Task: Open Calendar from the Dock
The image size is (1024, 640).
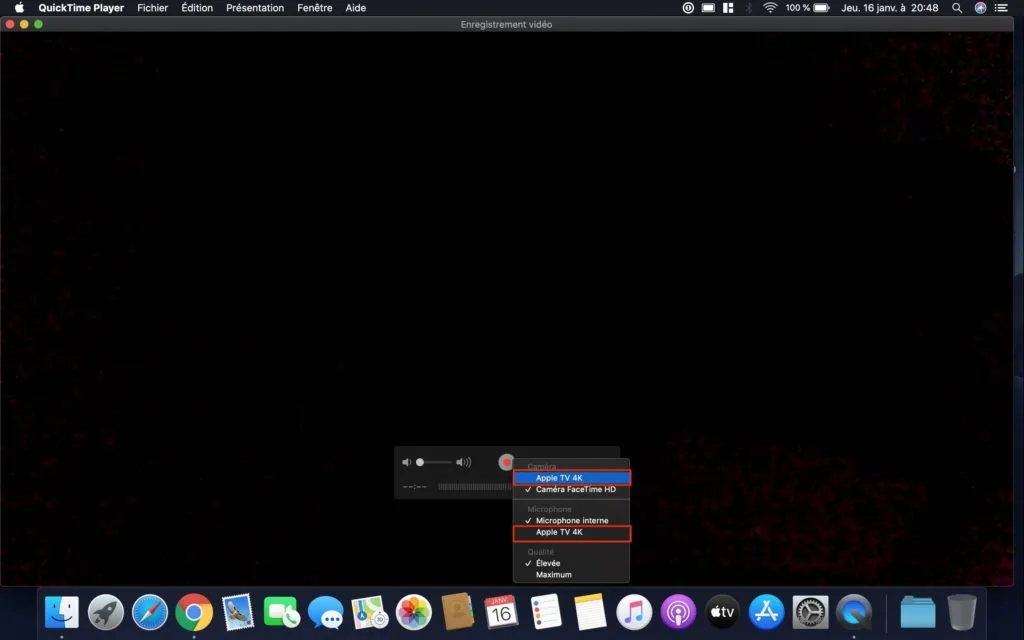Action: pos(502,613)
